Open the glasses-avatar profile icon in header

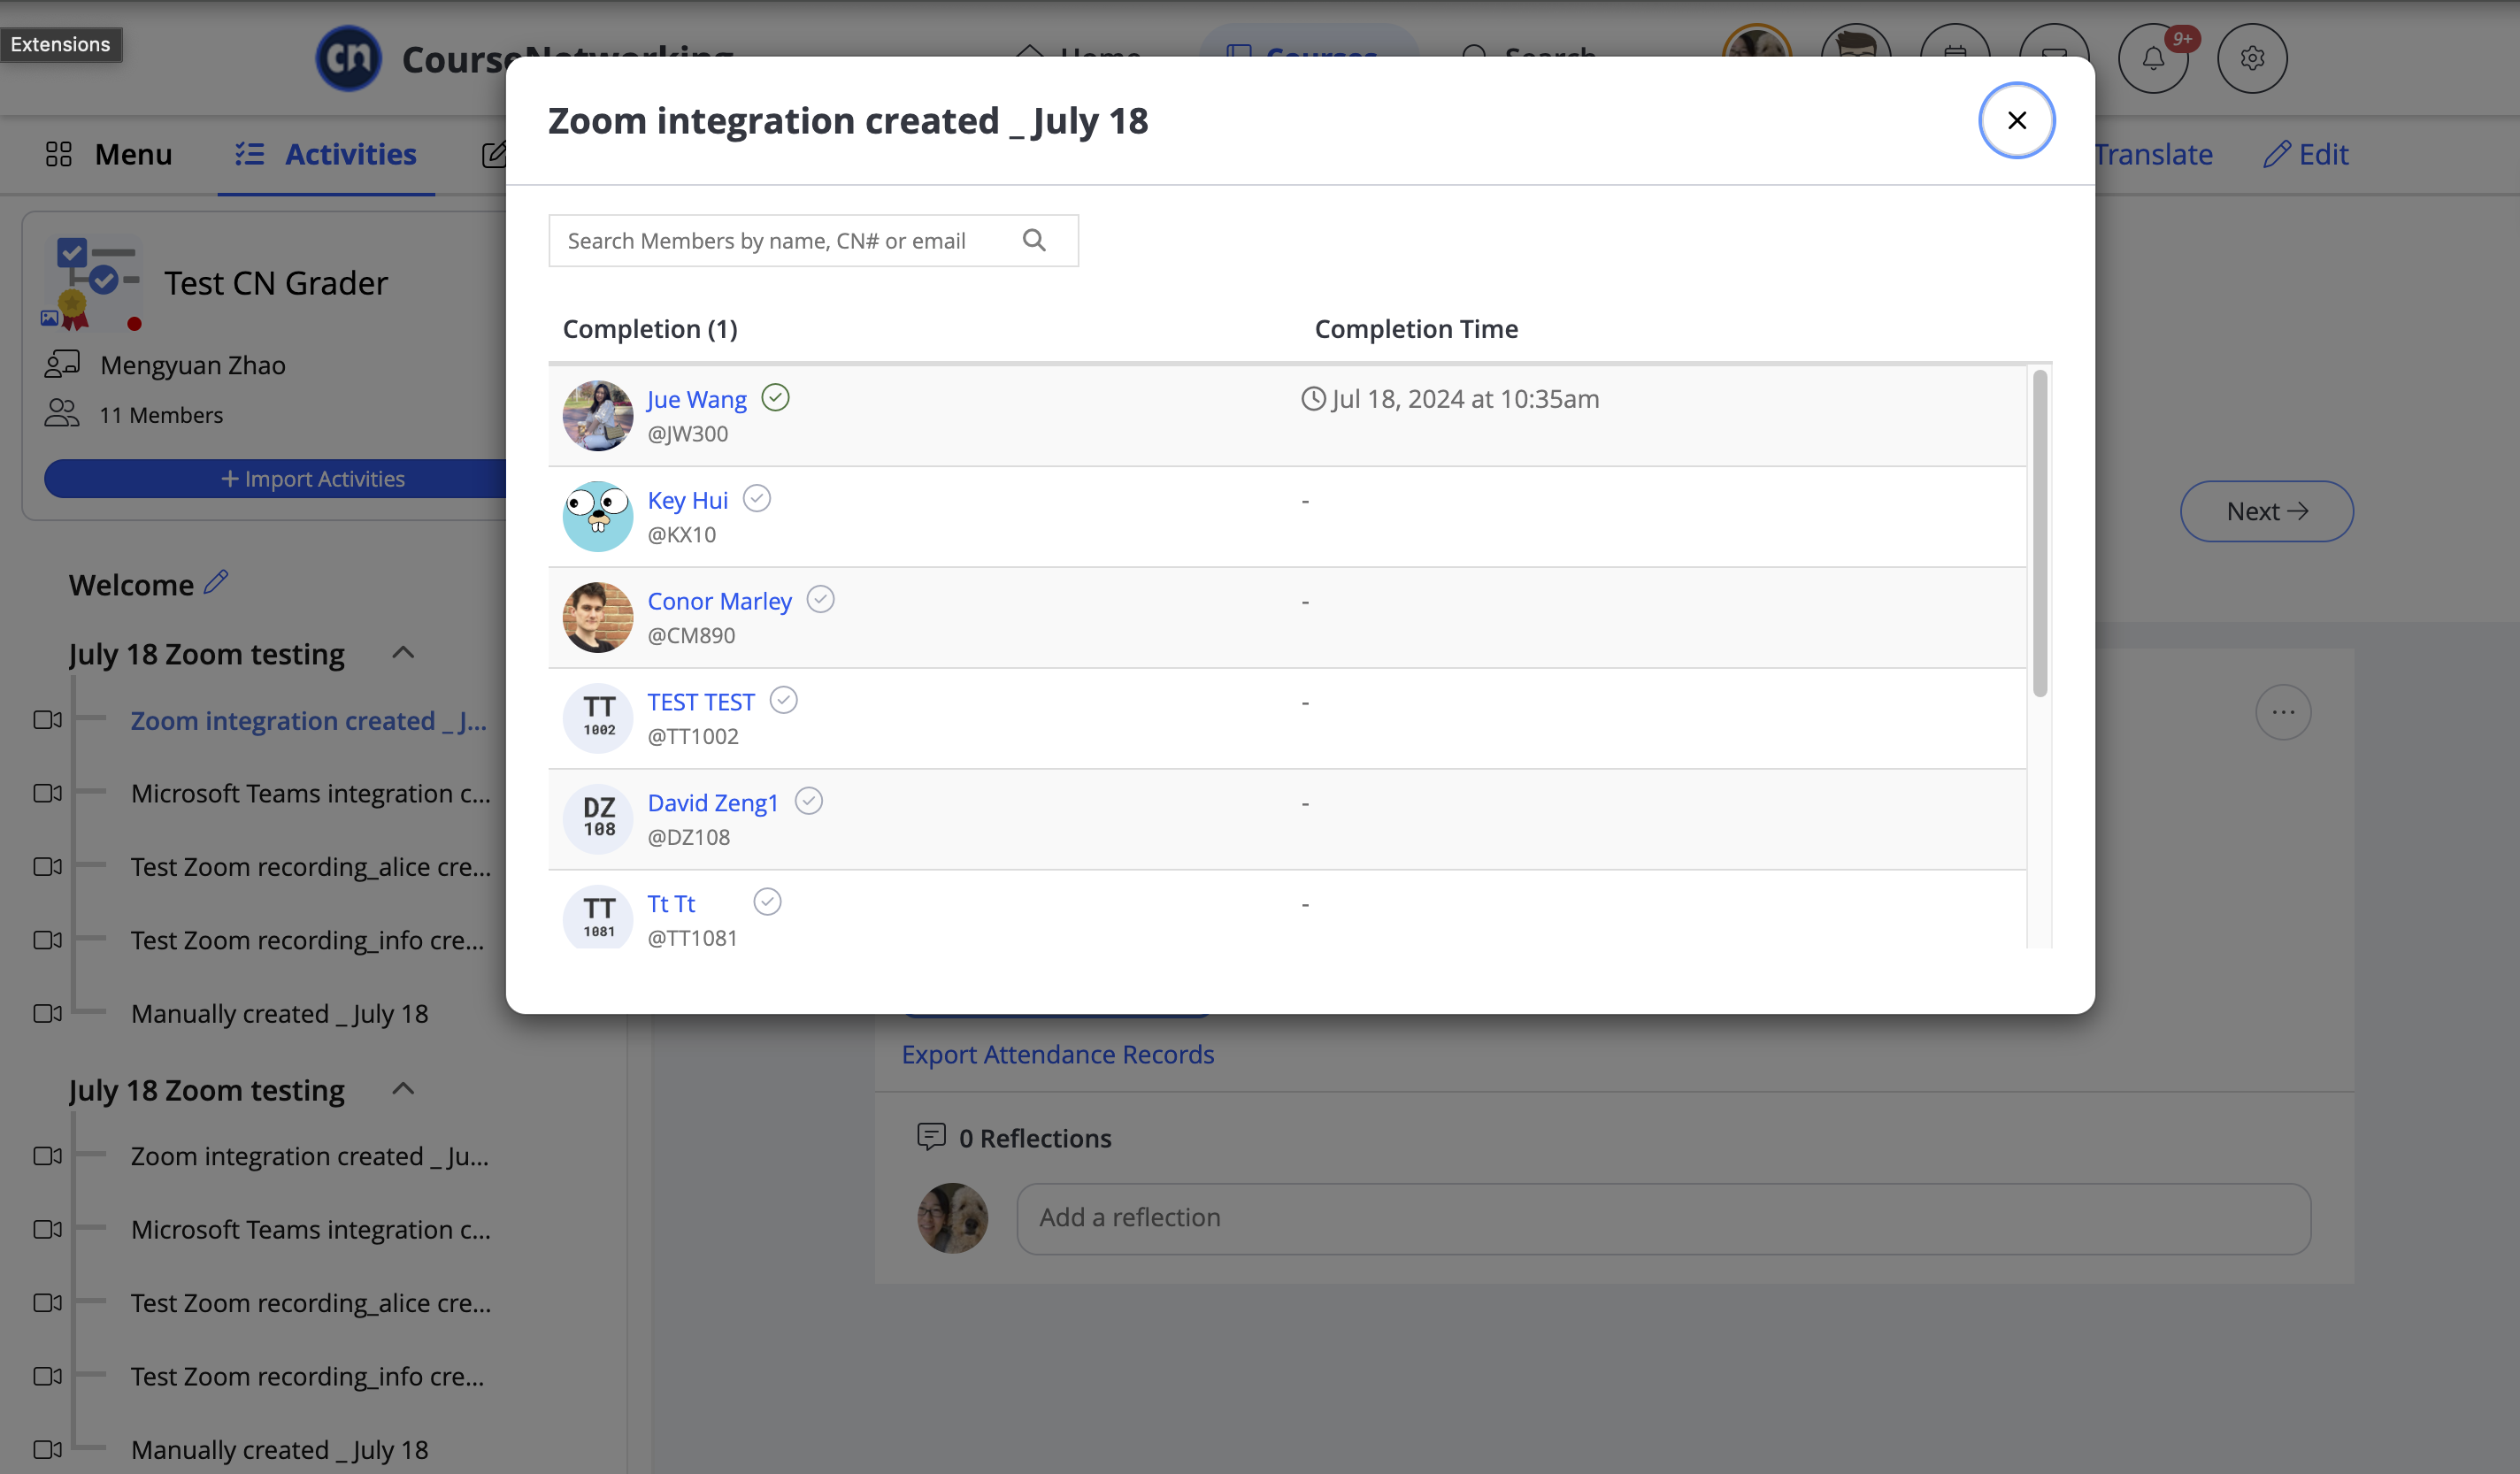click(x=1855, y=58)
